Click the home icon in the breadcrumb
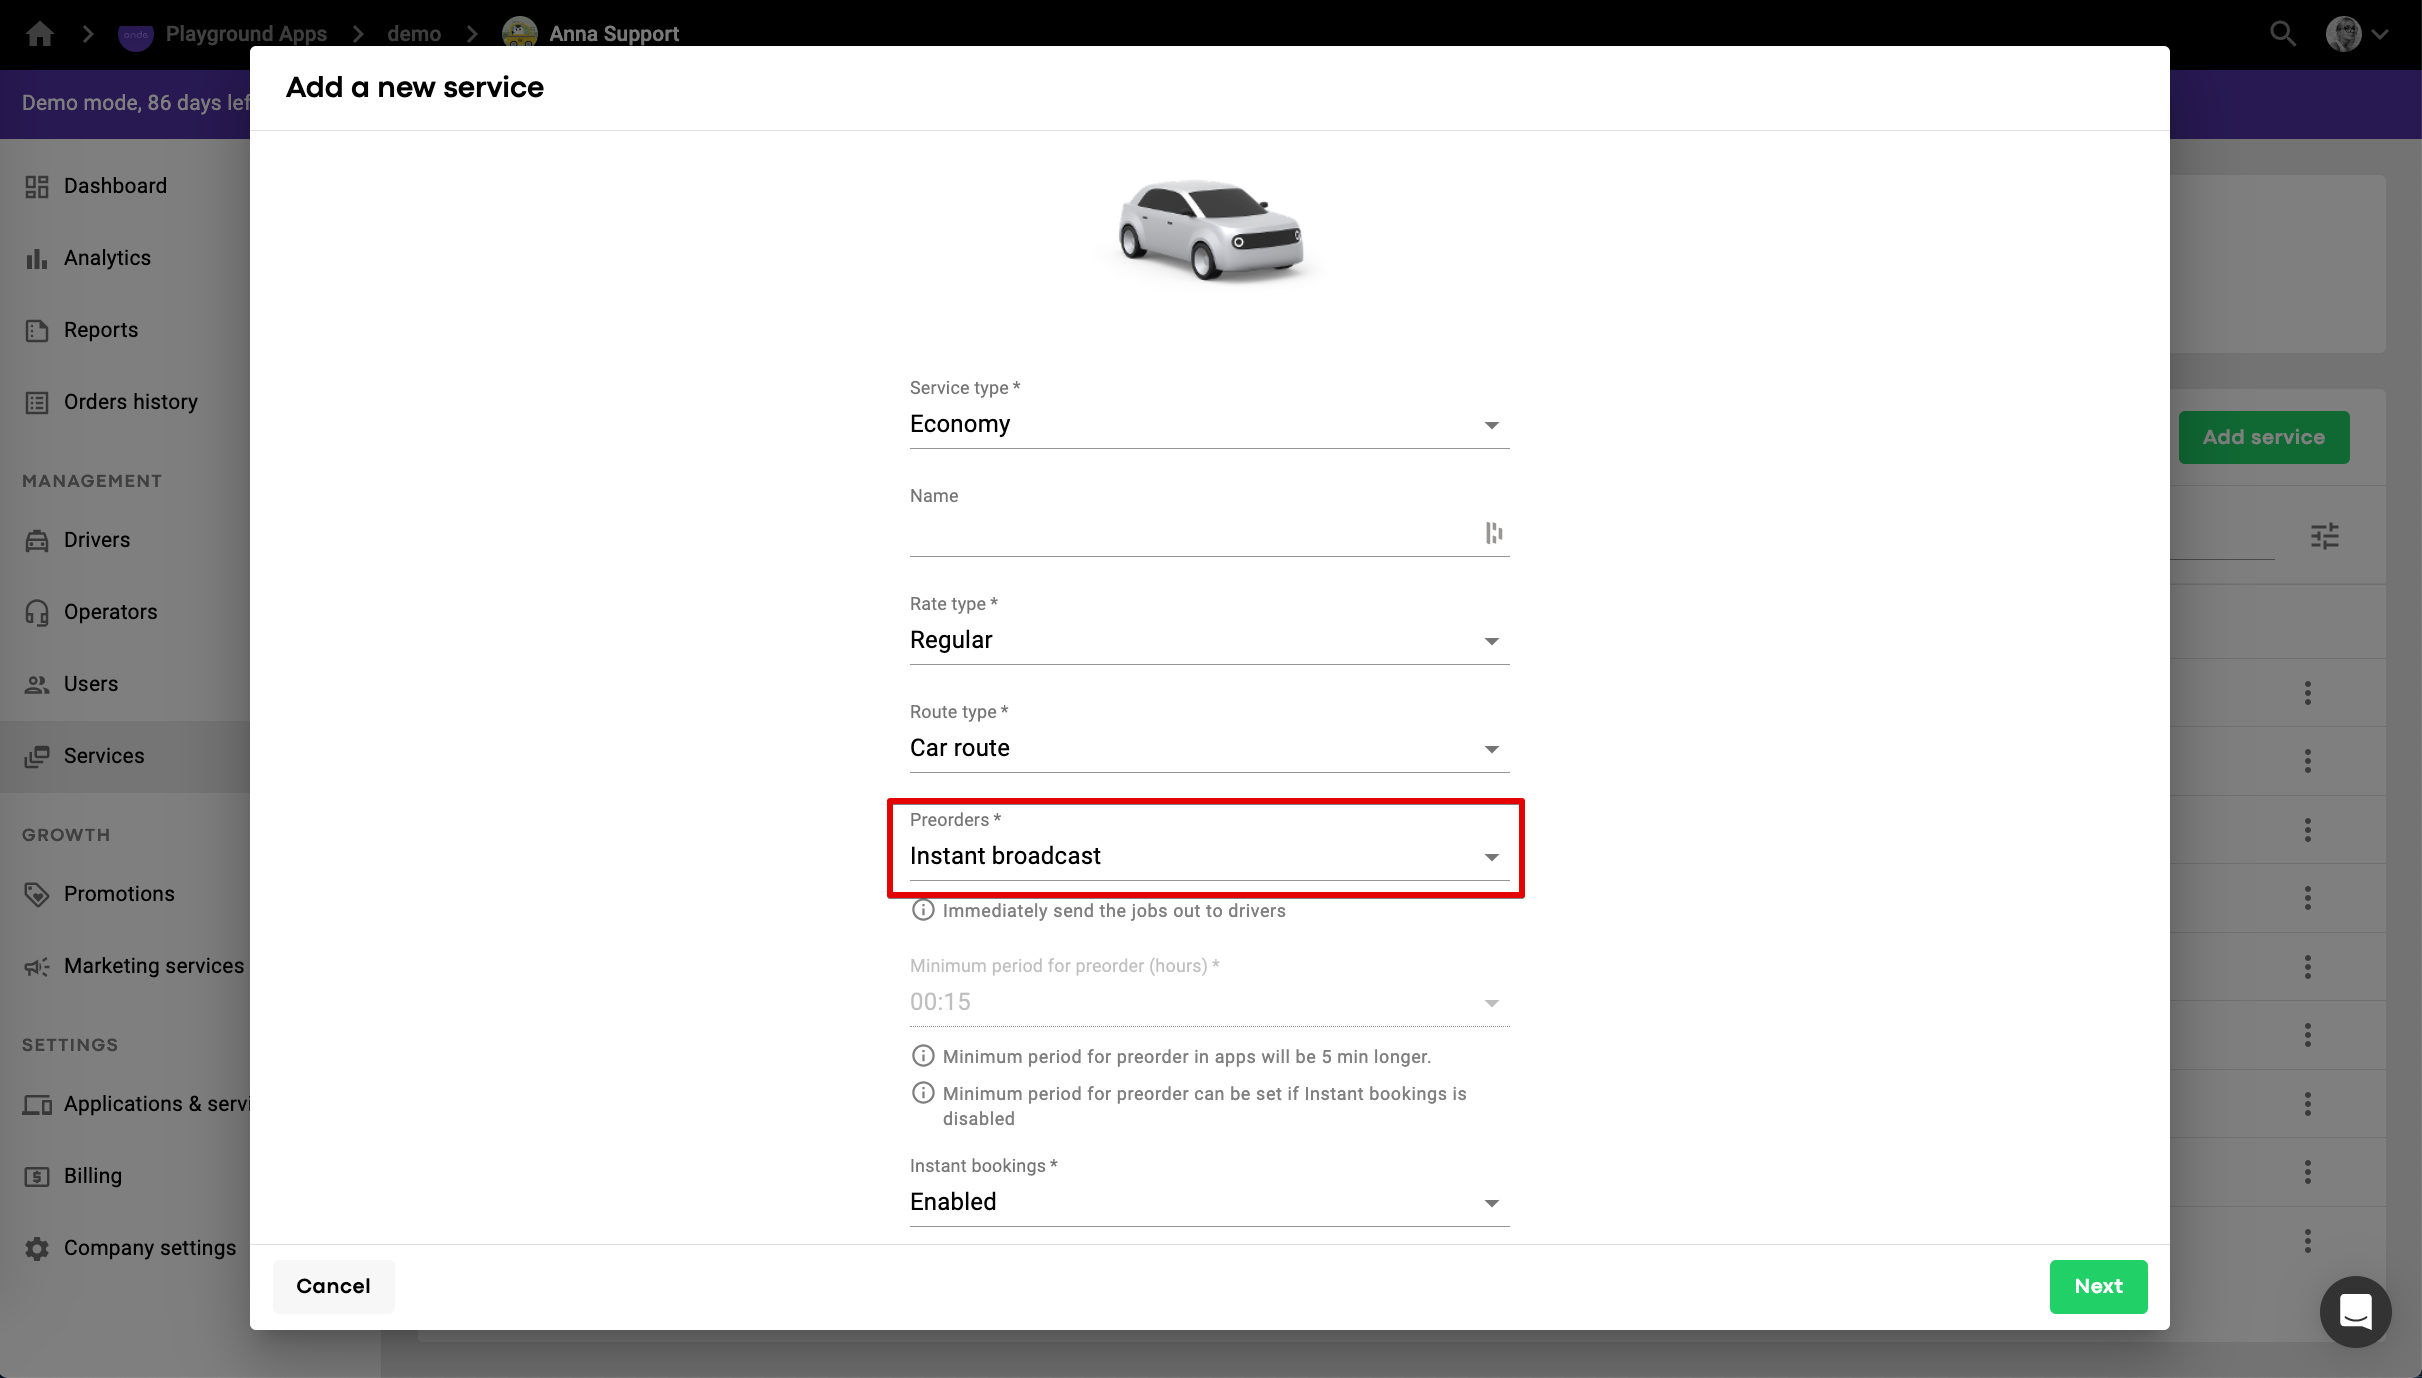This screenshot has width=2422, height=1378. [40, 34]
